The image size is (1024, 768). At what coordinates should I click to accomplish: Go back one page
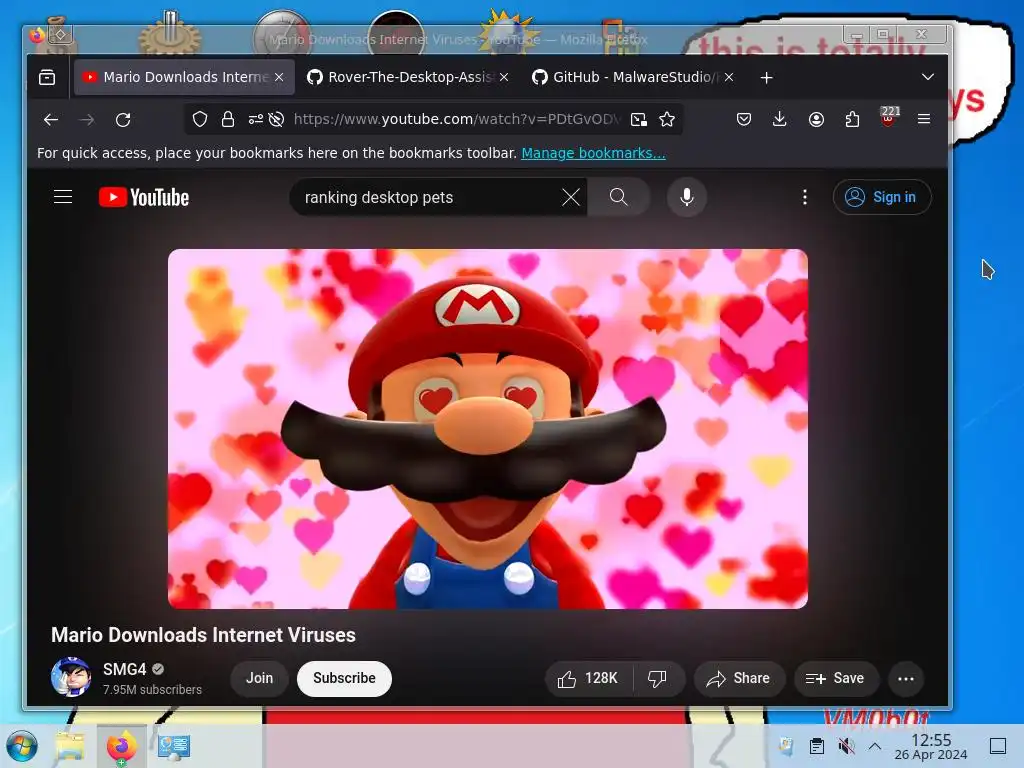click(51, 120)
